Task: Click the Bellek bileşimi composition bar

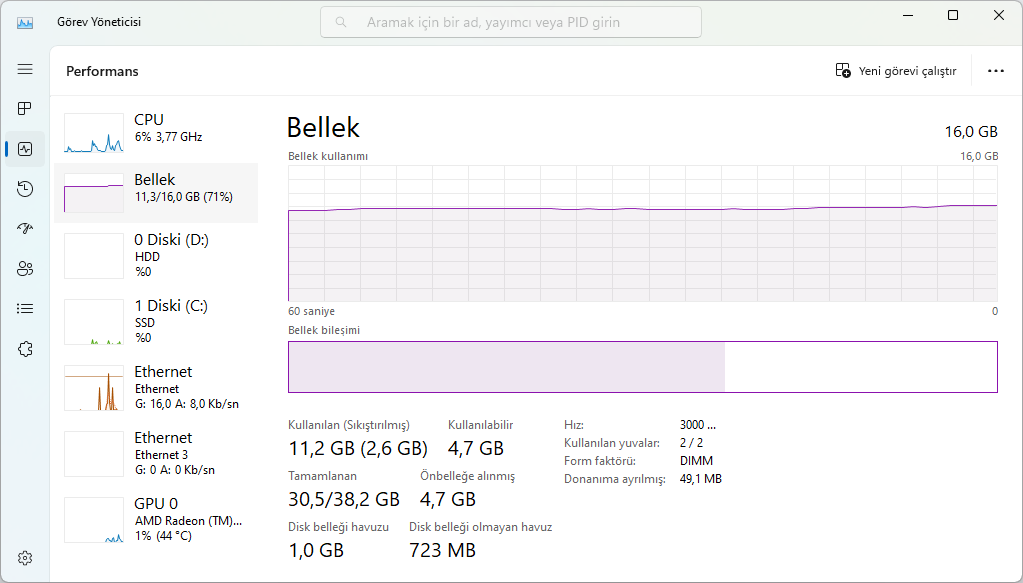Action: (642, 367)
